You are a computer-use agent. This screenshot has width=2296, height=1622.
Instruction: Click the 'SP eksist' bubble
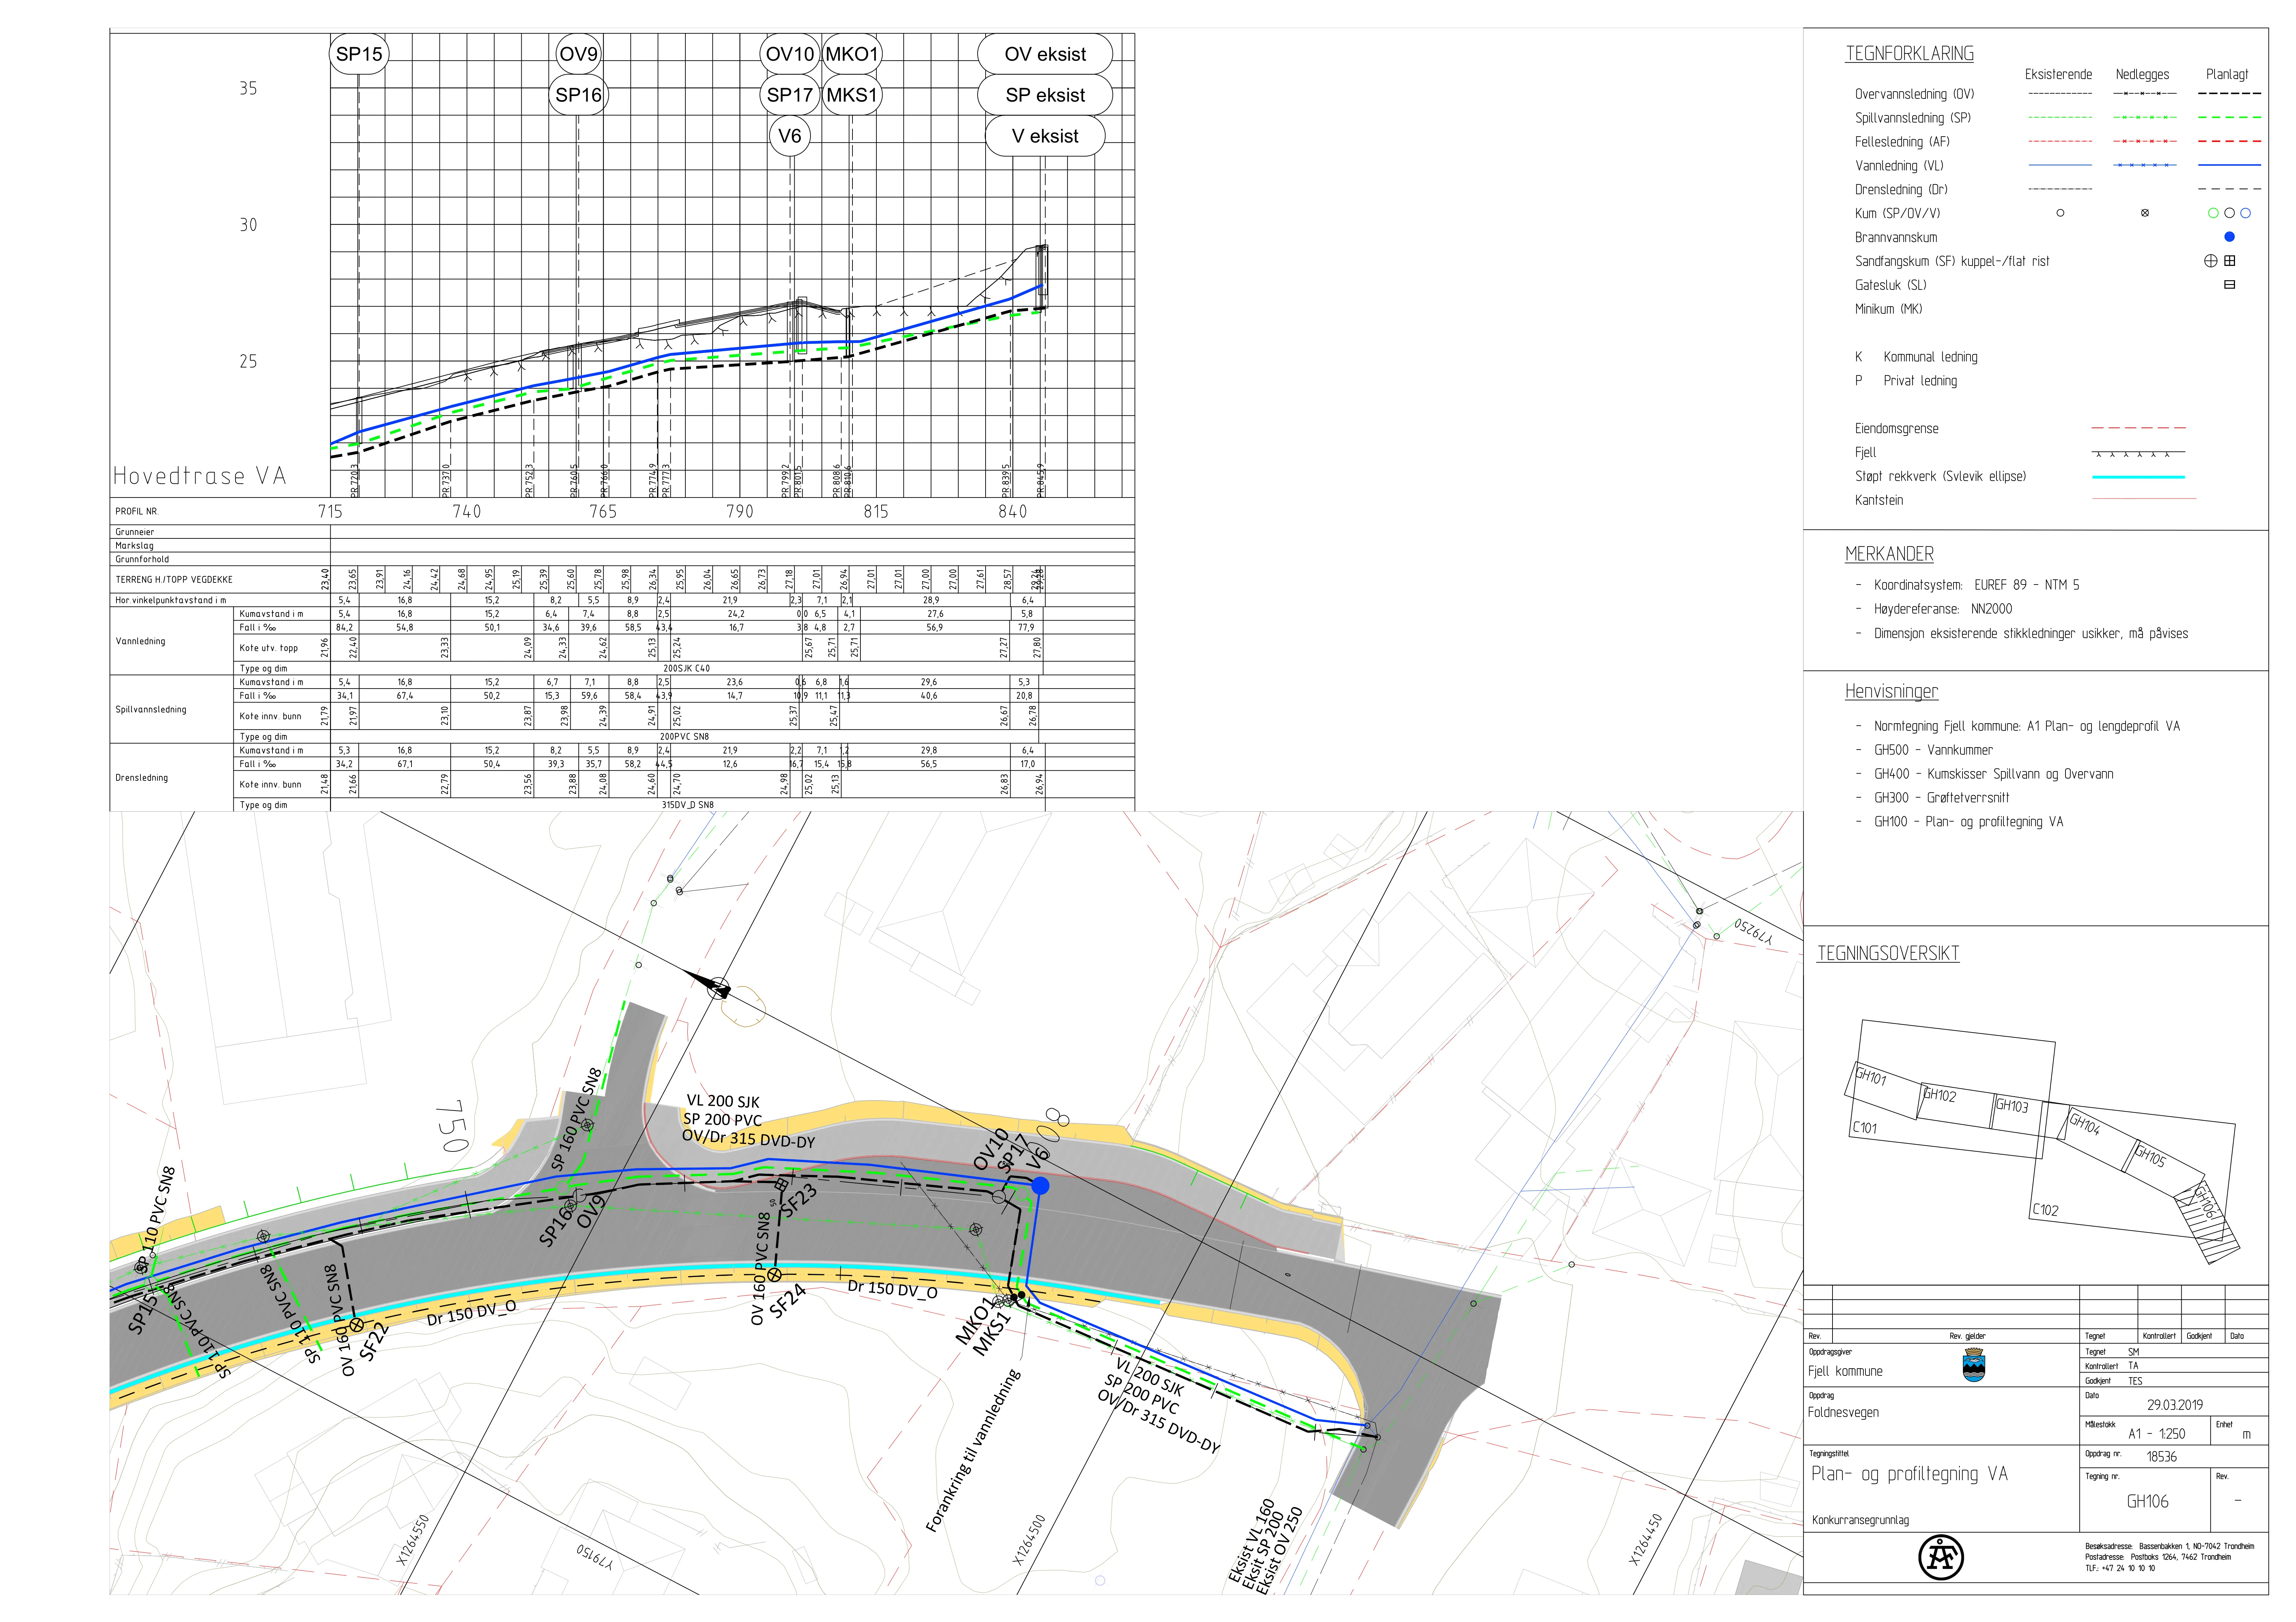pos(1045,95)
